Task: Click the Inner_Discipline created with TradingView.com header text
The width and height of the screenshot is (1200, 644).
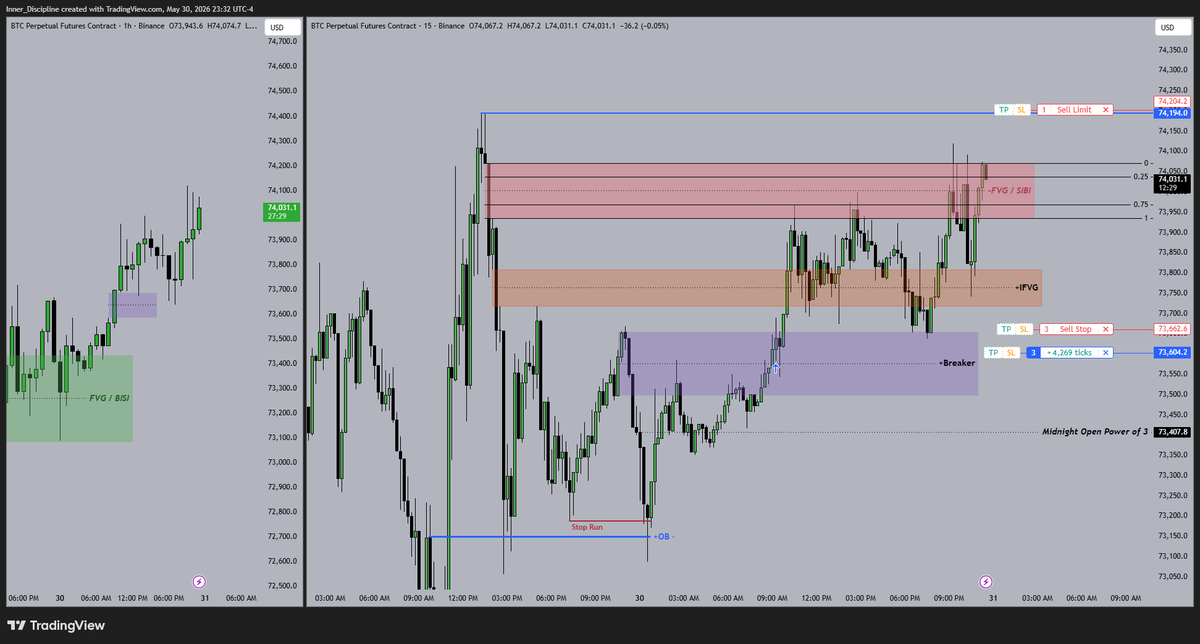Action: [86, 8]
